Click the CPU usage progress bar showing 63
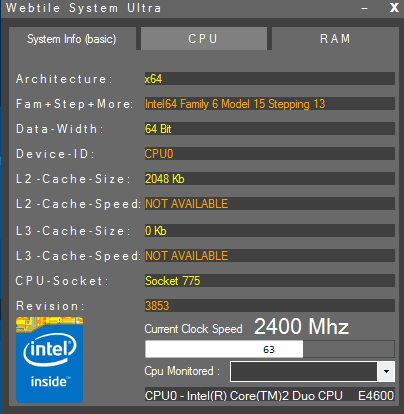This screenshot has height=414, width=404. tap(270, 349)
